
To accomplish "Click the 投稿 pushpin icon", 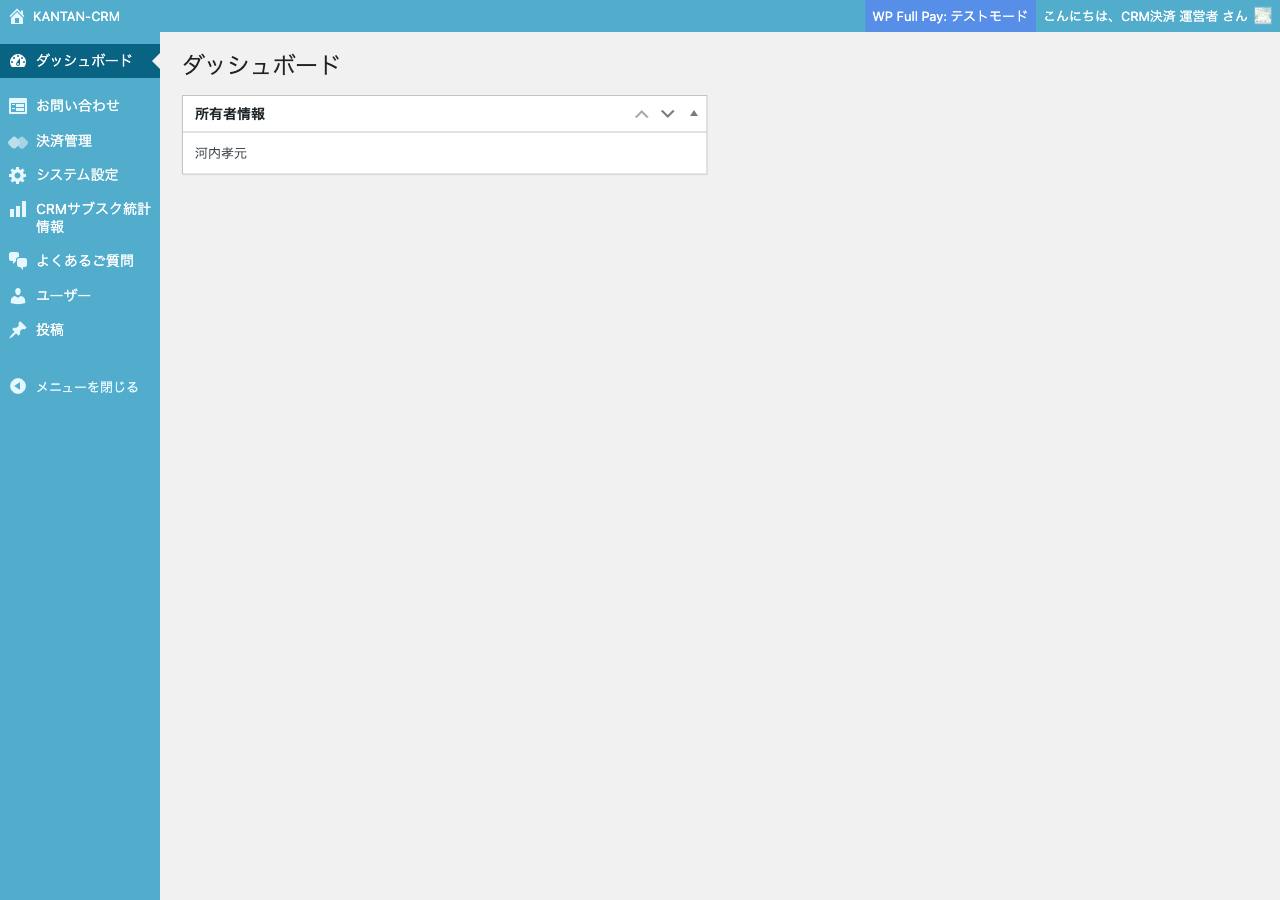I will (18, 329).
